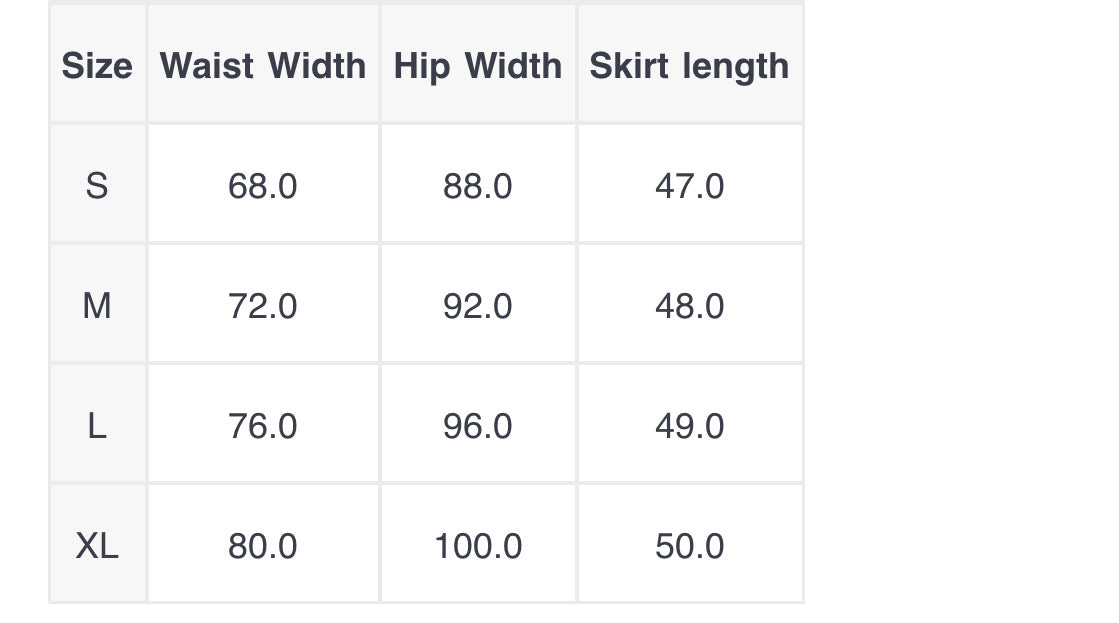Click skirt length value 50.0
This screenshot has height=623, width=1119.
coord(689,546)
